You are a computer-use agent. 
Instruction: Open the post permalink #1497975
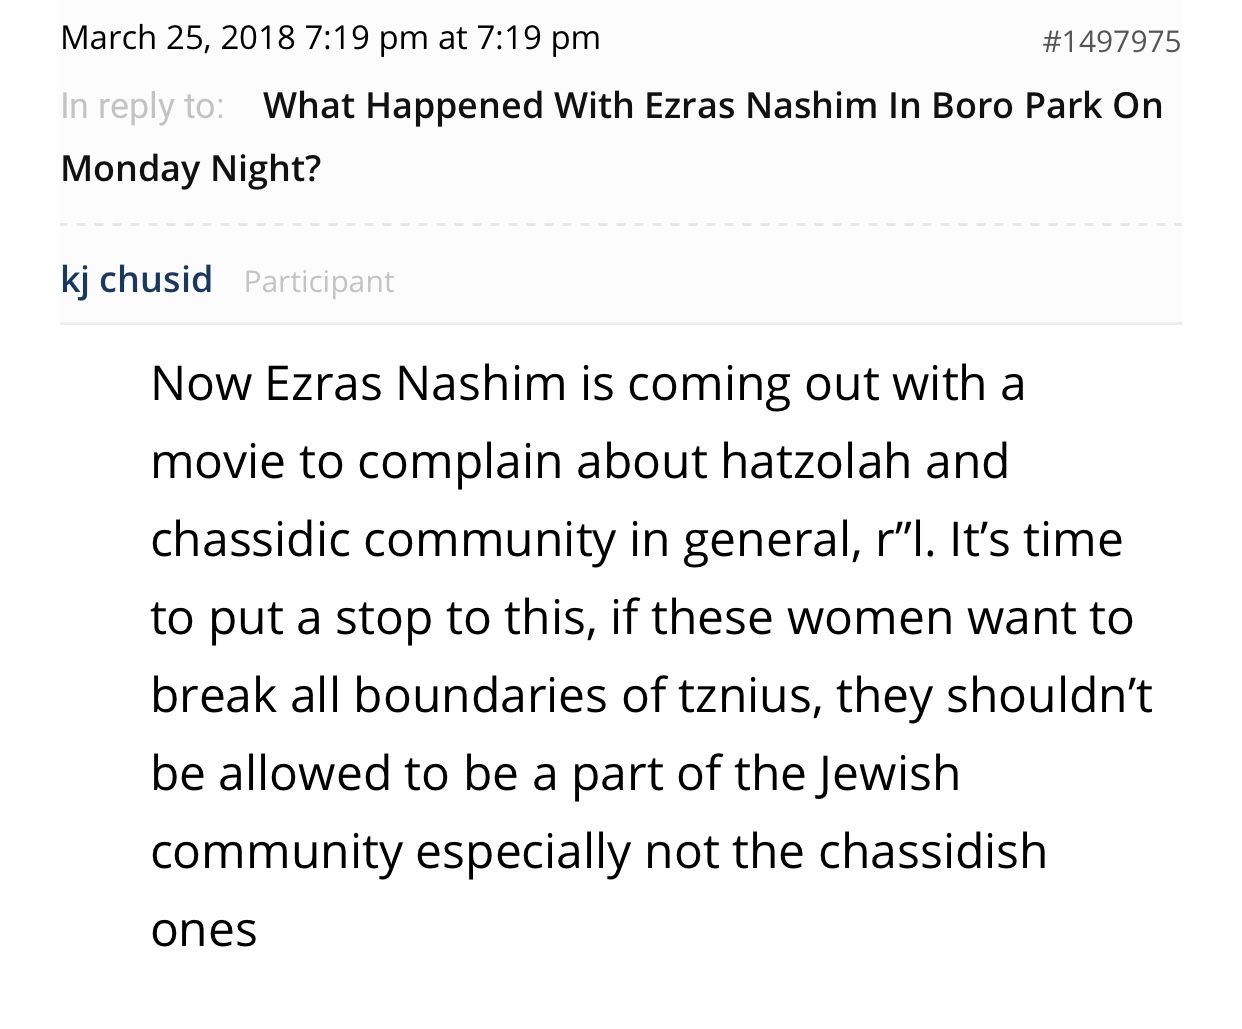pos(1111,41)
